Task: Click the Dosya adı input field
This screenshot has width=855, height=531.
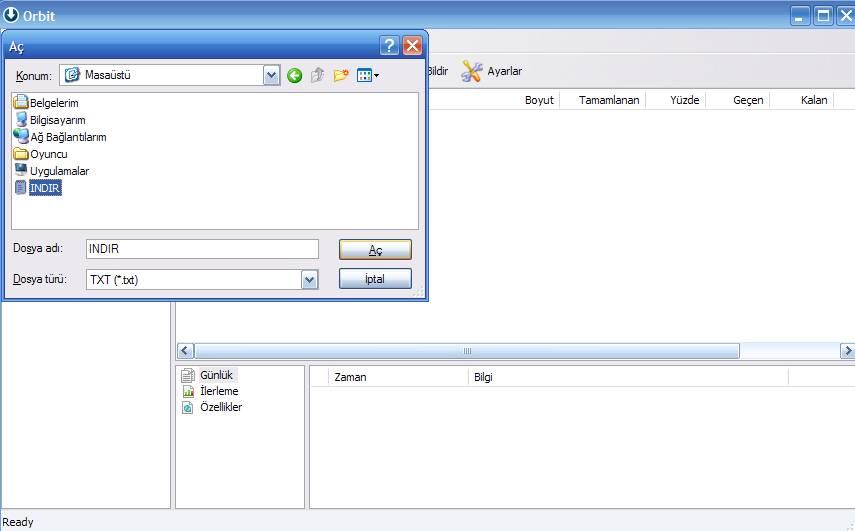Action: (202, 249)
